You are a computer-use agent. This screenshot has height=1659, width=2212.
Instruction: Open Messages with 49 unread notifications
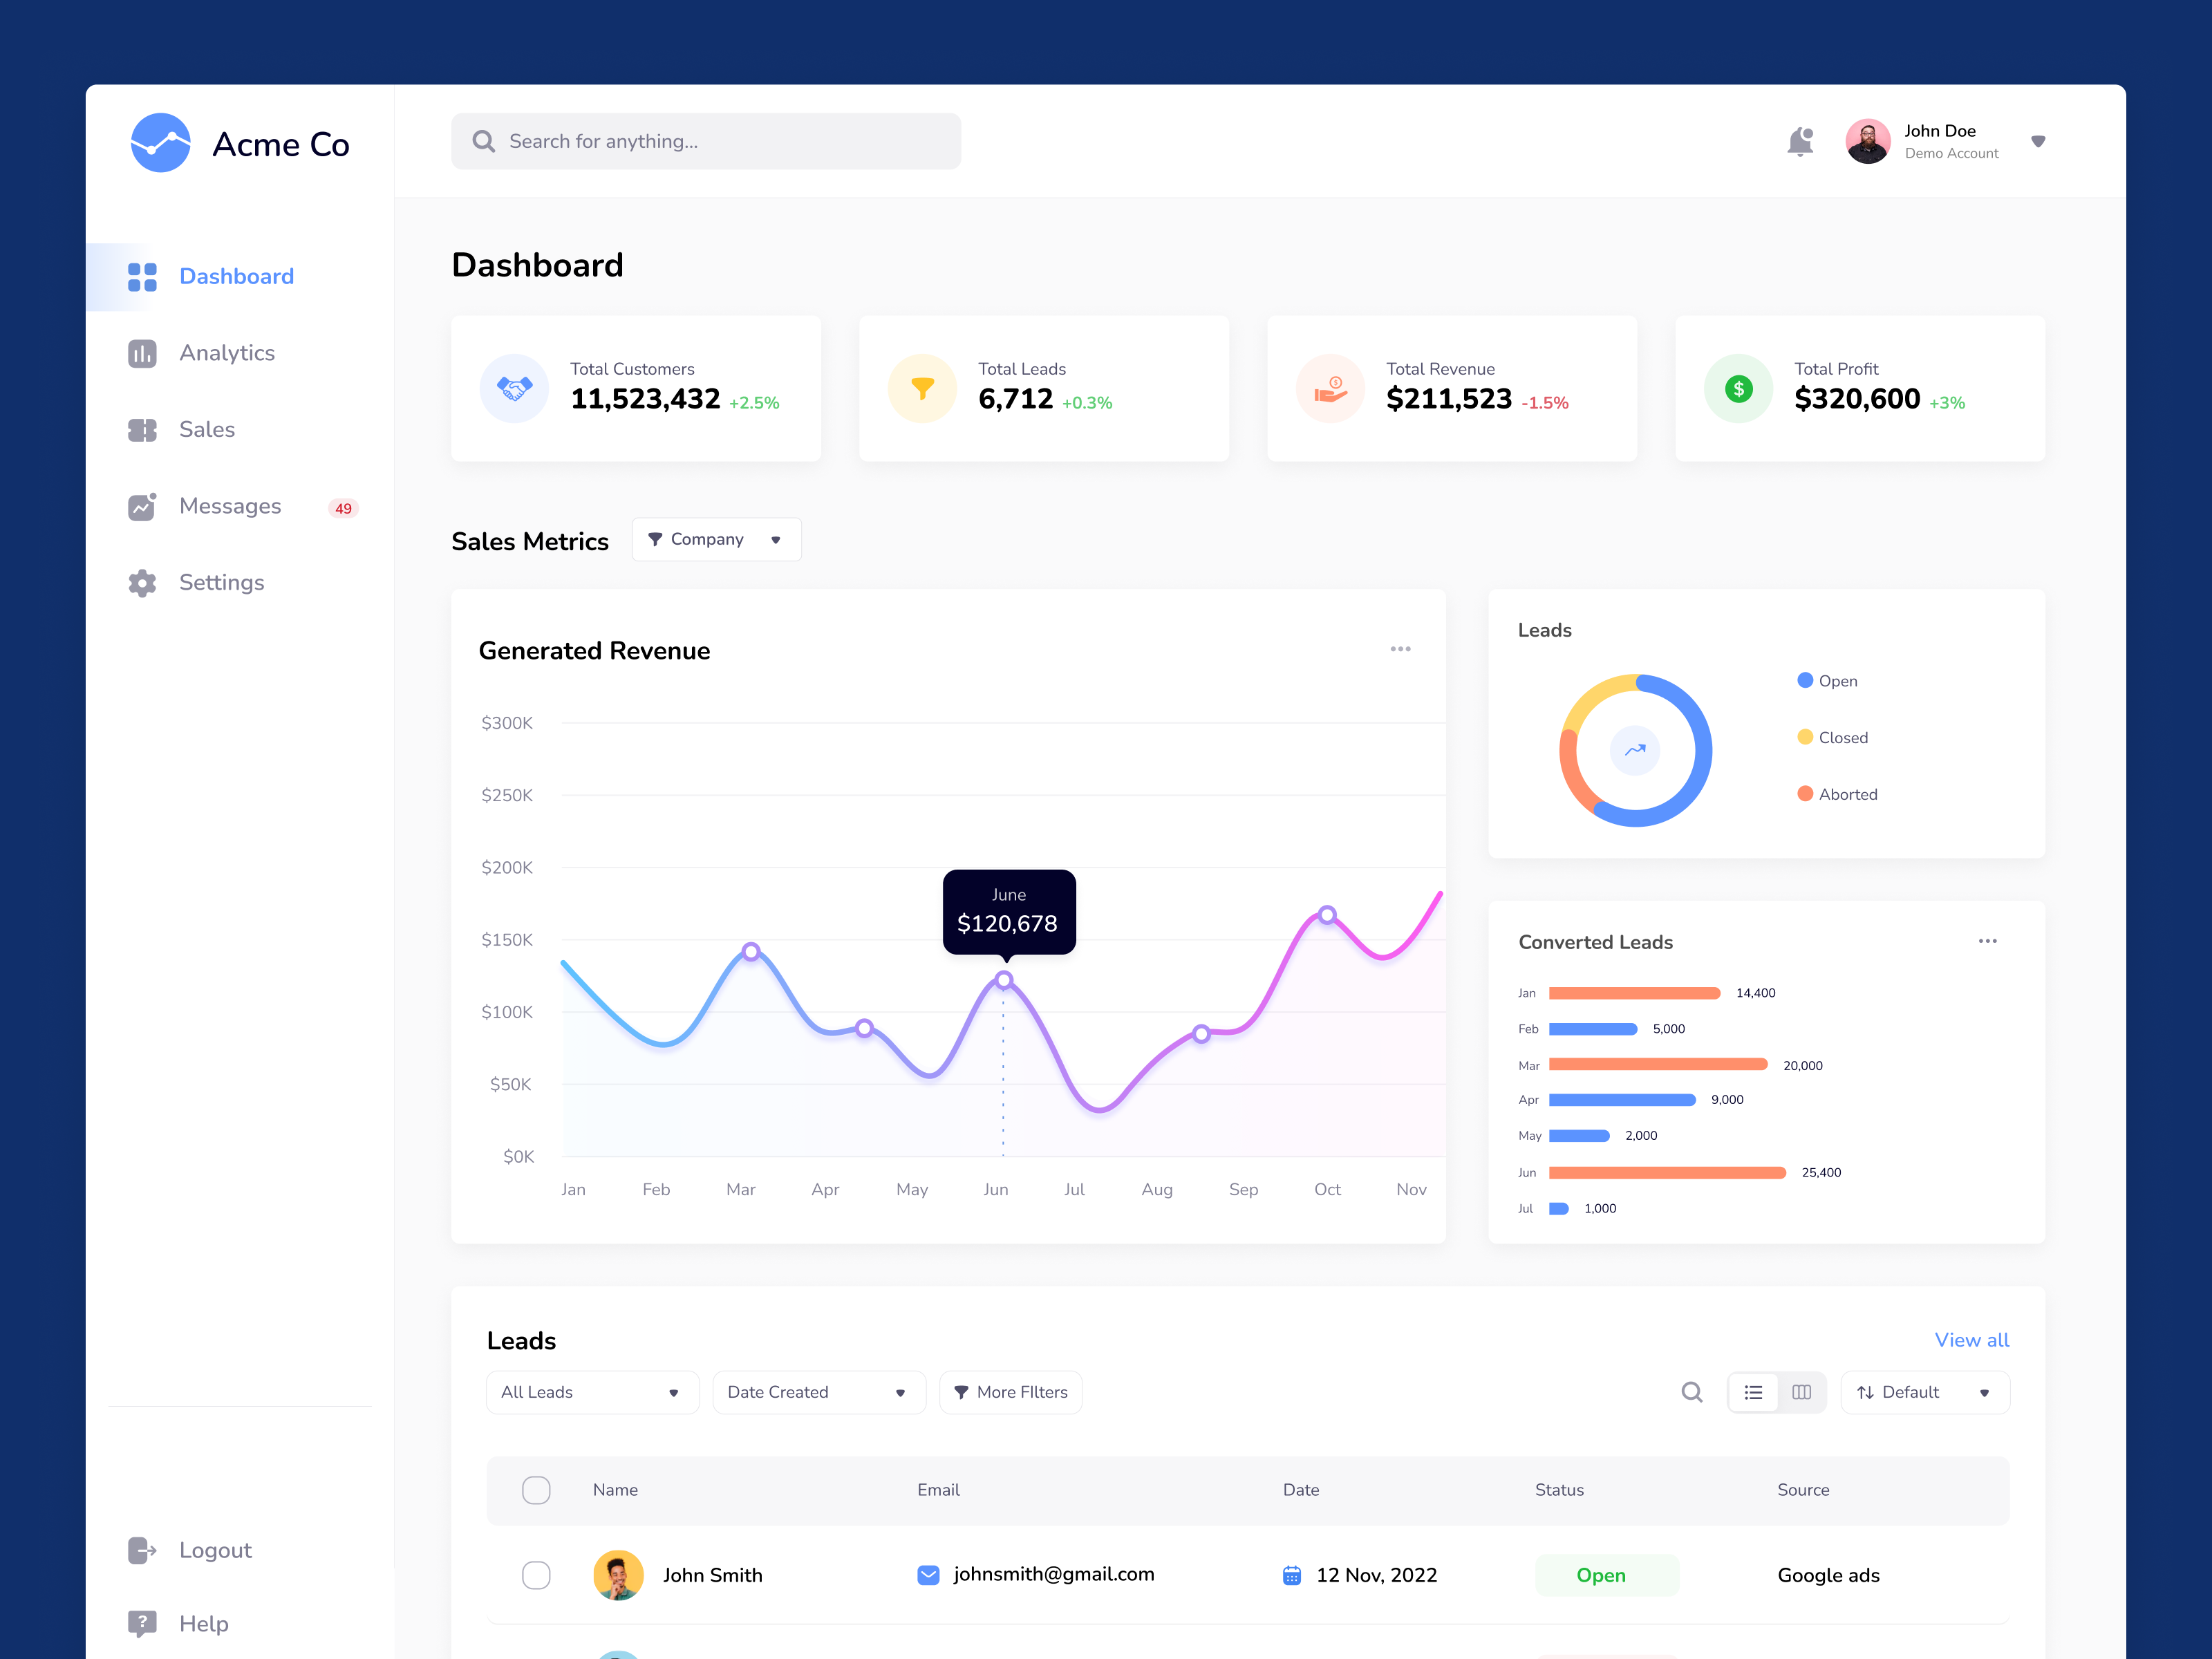143,506
